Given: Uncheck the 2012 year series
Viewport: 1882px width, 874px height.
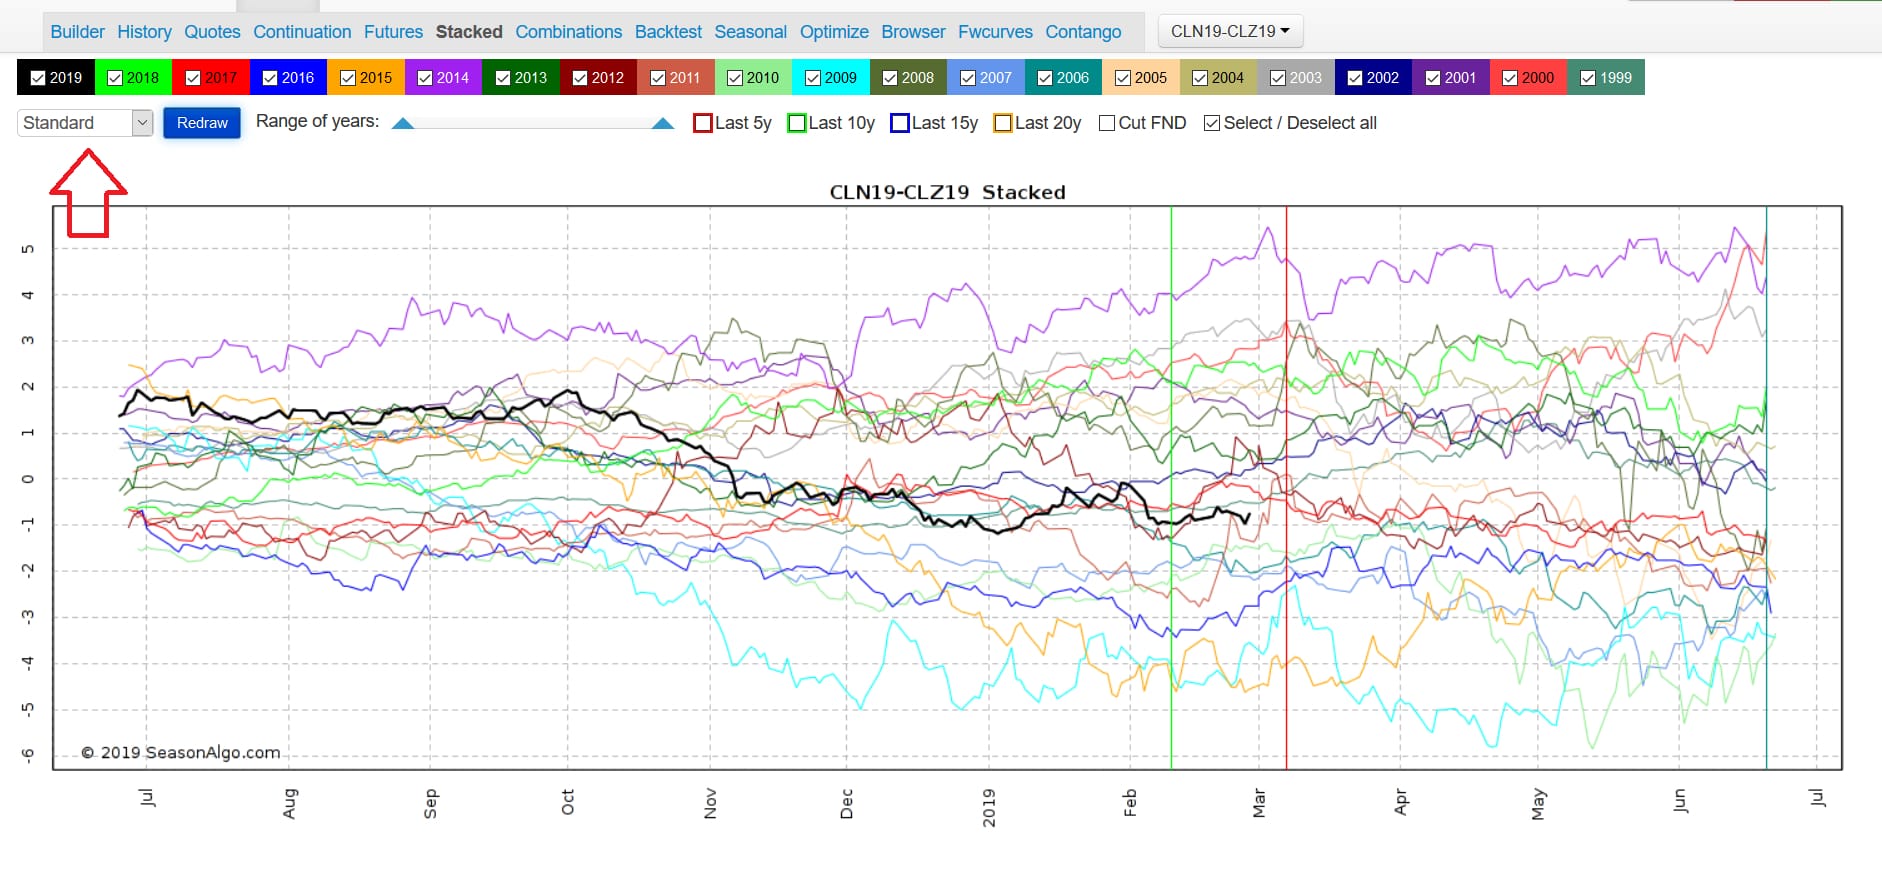Looking at the screenshot, I should coord(580,78).
